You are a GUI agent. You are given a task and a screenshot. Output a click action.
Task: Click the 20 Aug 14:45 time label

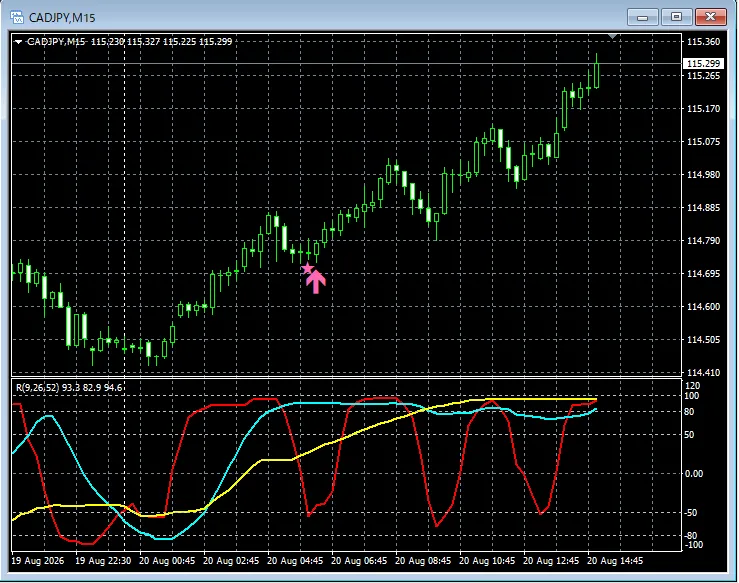(x=615, y=561)
